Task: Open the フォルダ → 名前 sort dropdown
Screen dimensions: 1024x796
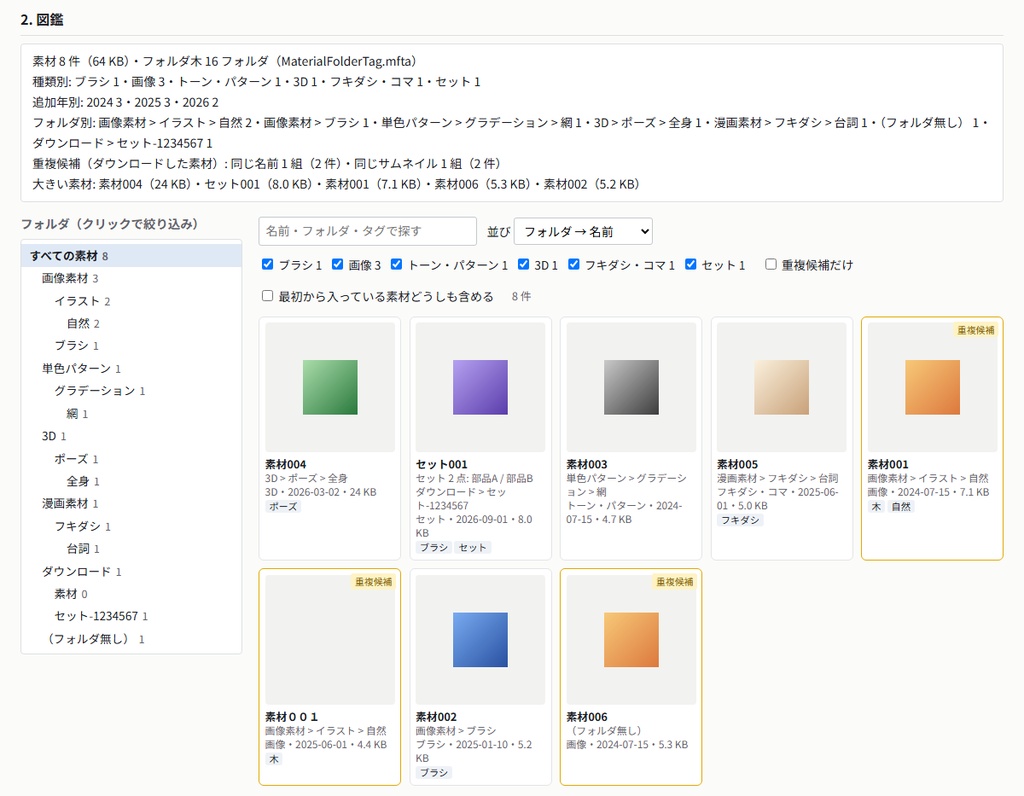Action: [x=583, y=231]
